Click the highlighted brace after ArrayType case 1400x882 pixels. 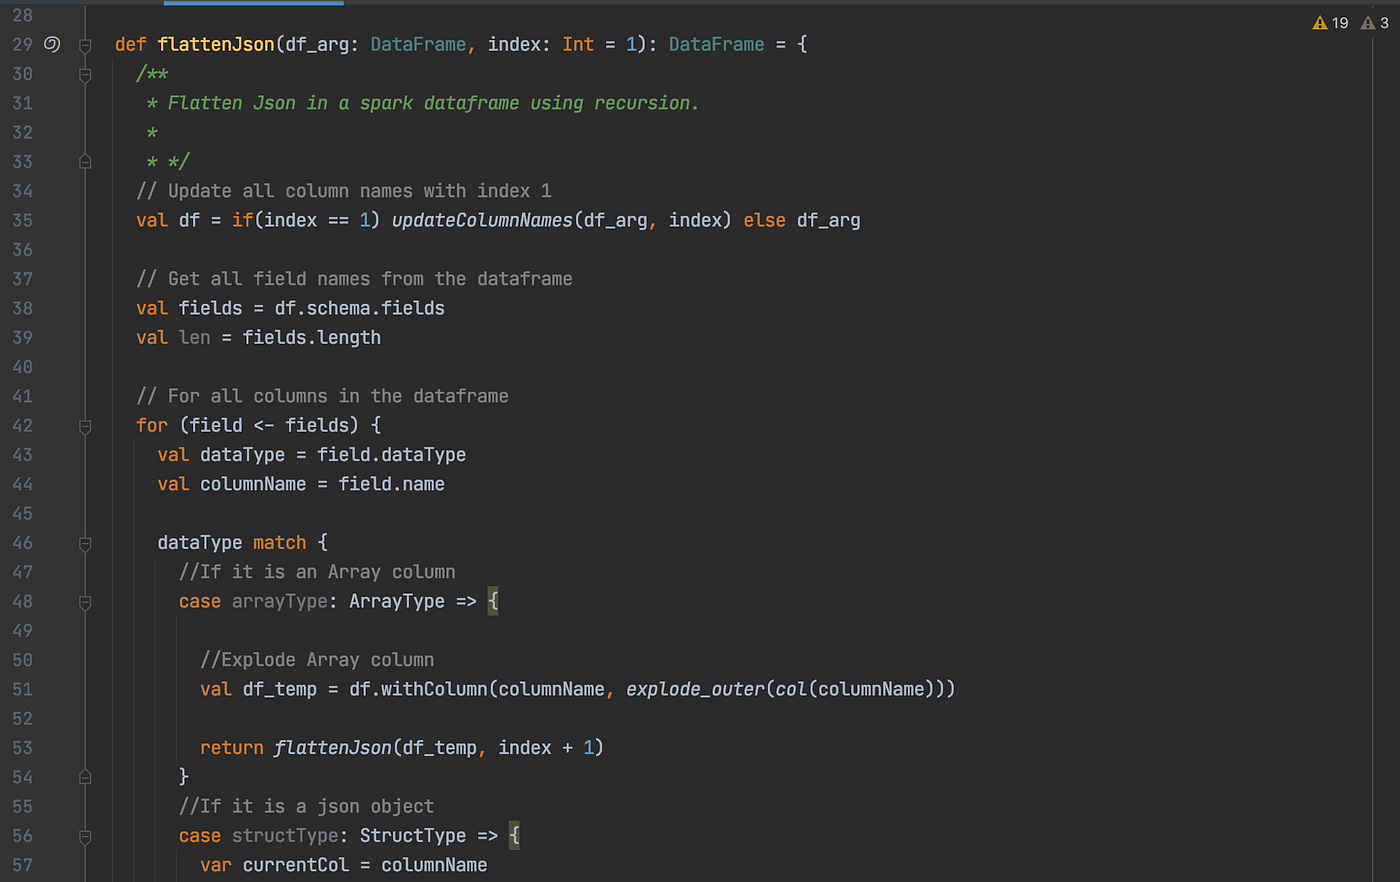coord(492,601)
